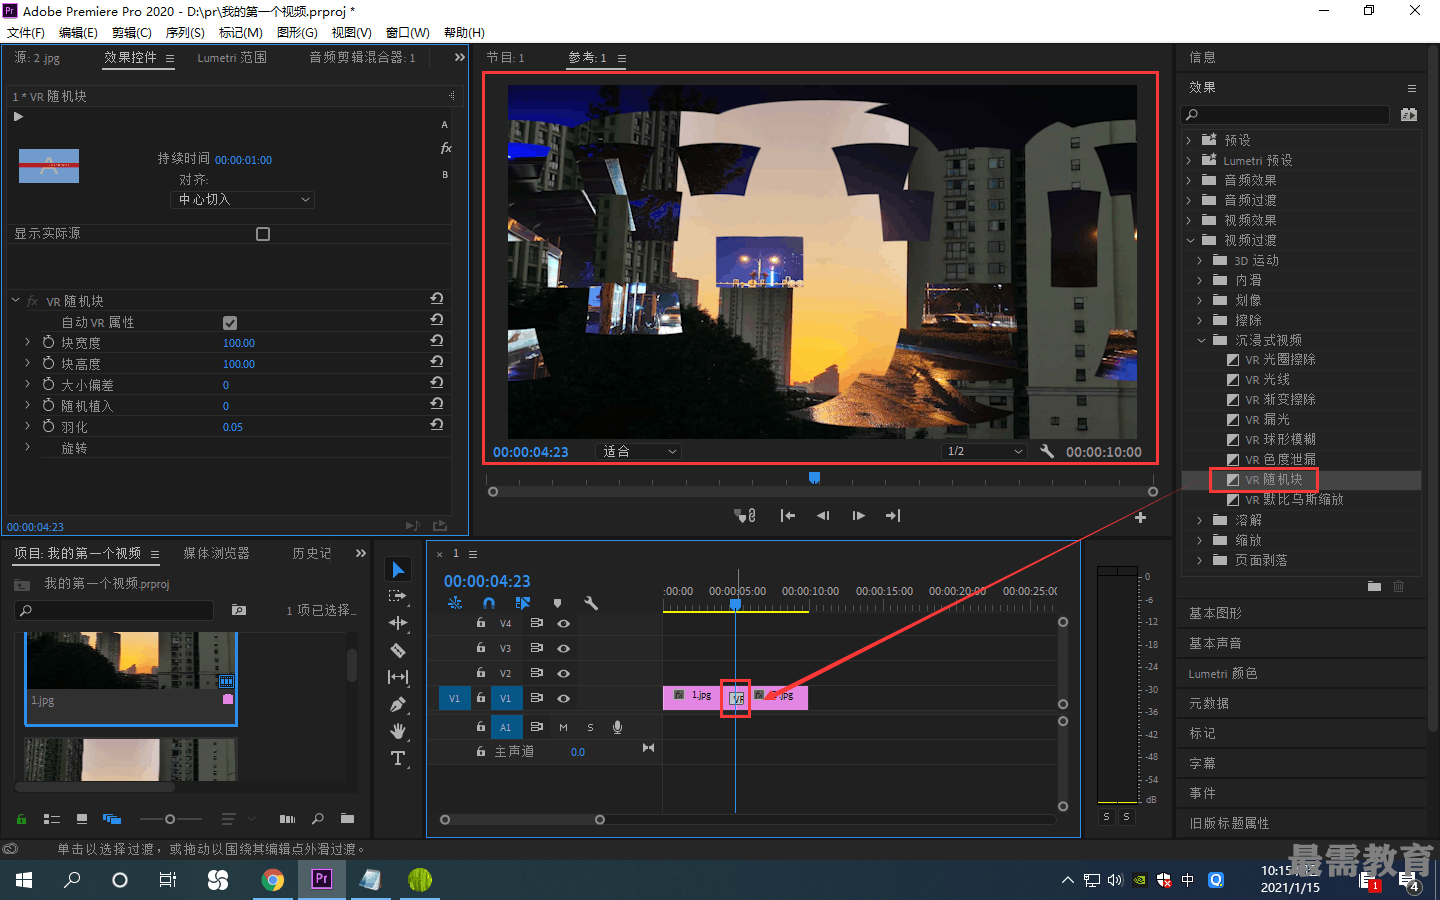The width and height of the screenshot is (1440, 900).
Task: Solo the A1 audio track
Action: [590, 727]
